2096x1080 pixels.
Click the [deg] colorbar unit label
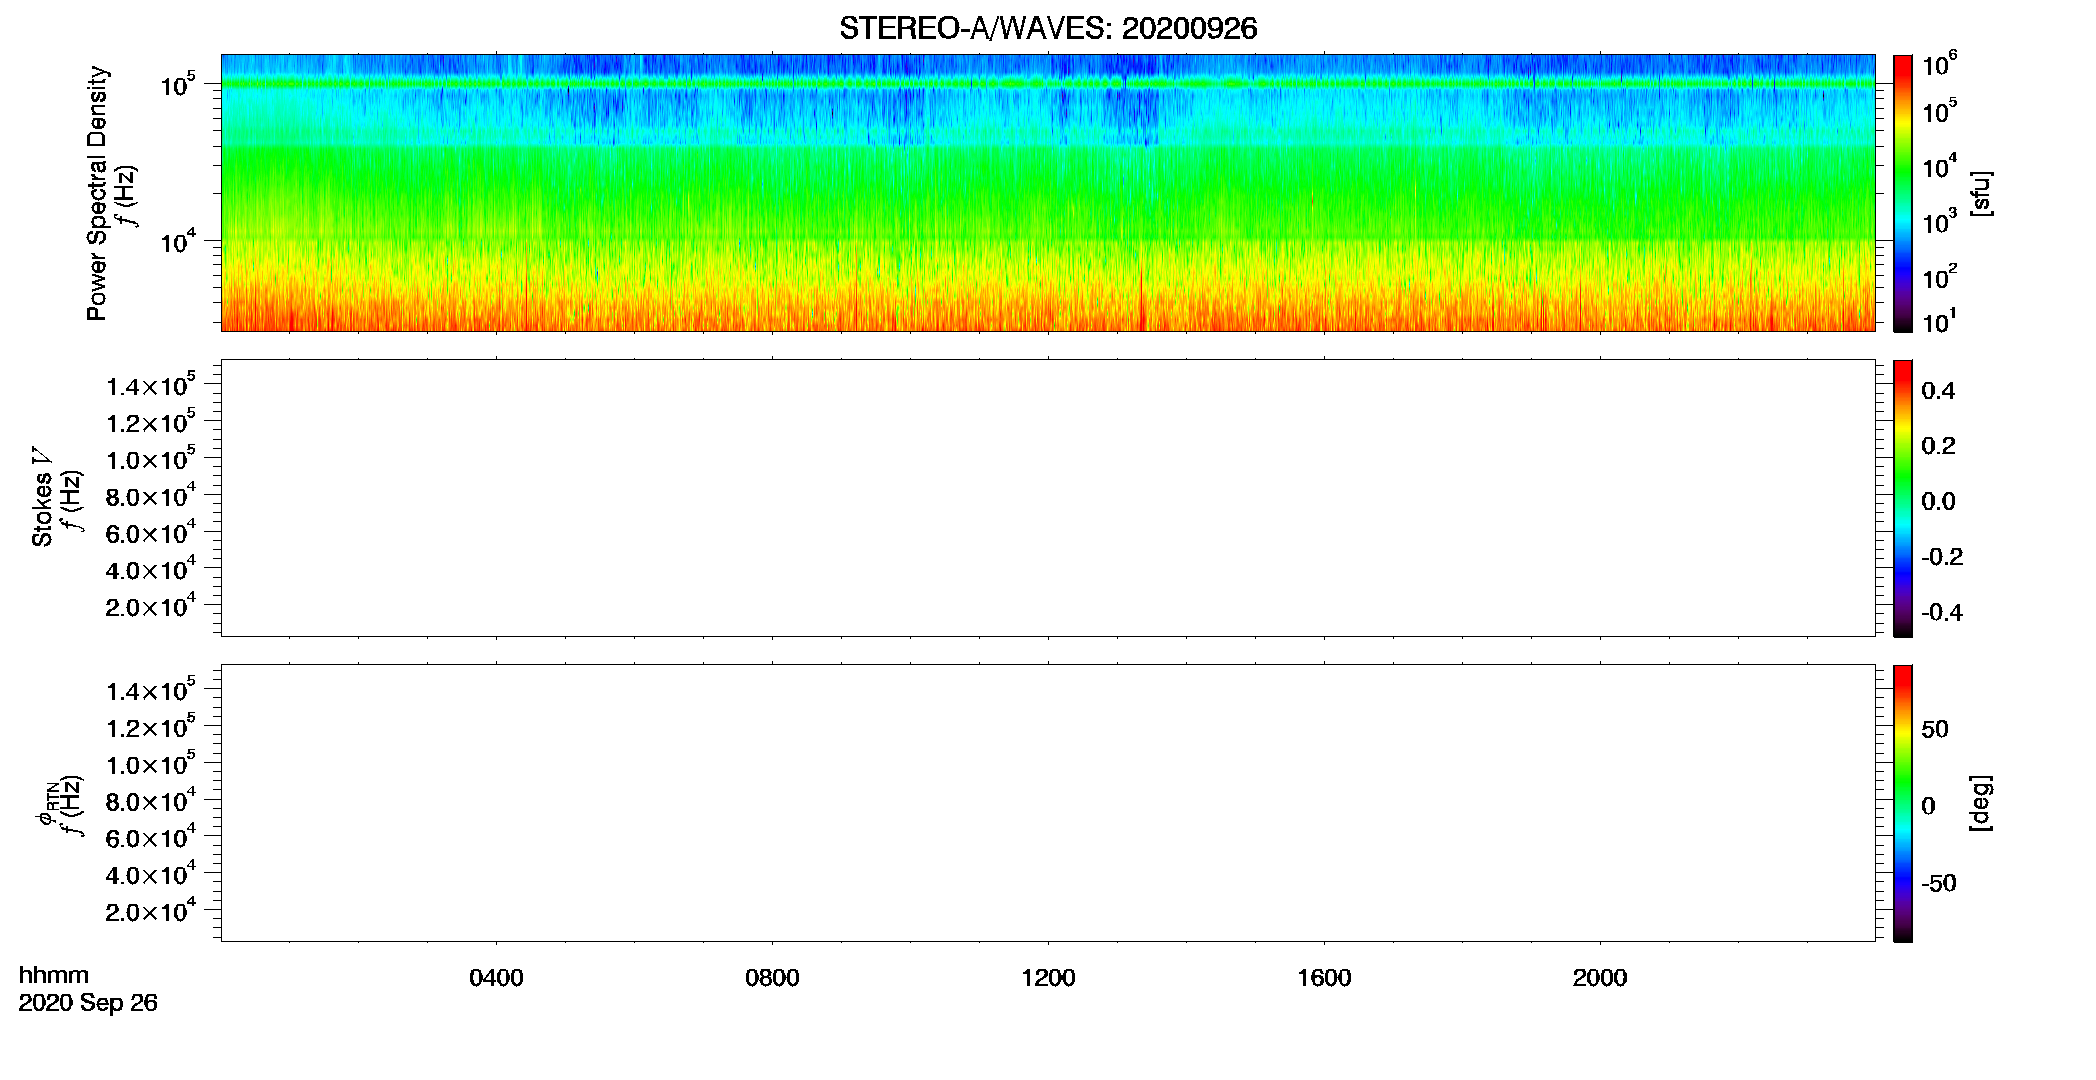tap(1980, 803)
